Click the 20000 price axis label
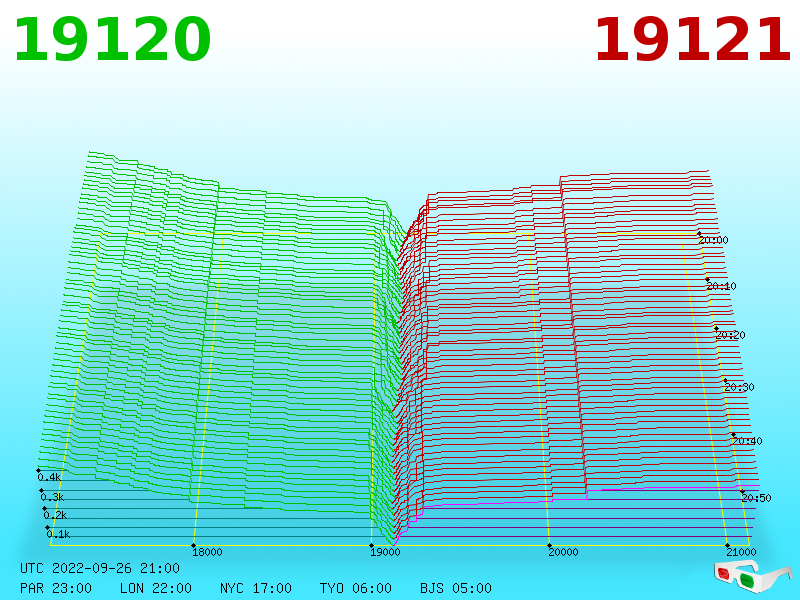The height and width of the screenshot is (600, 800). pos(563,552)
